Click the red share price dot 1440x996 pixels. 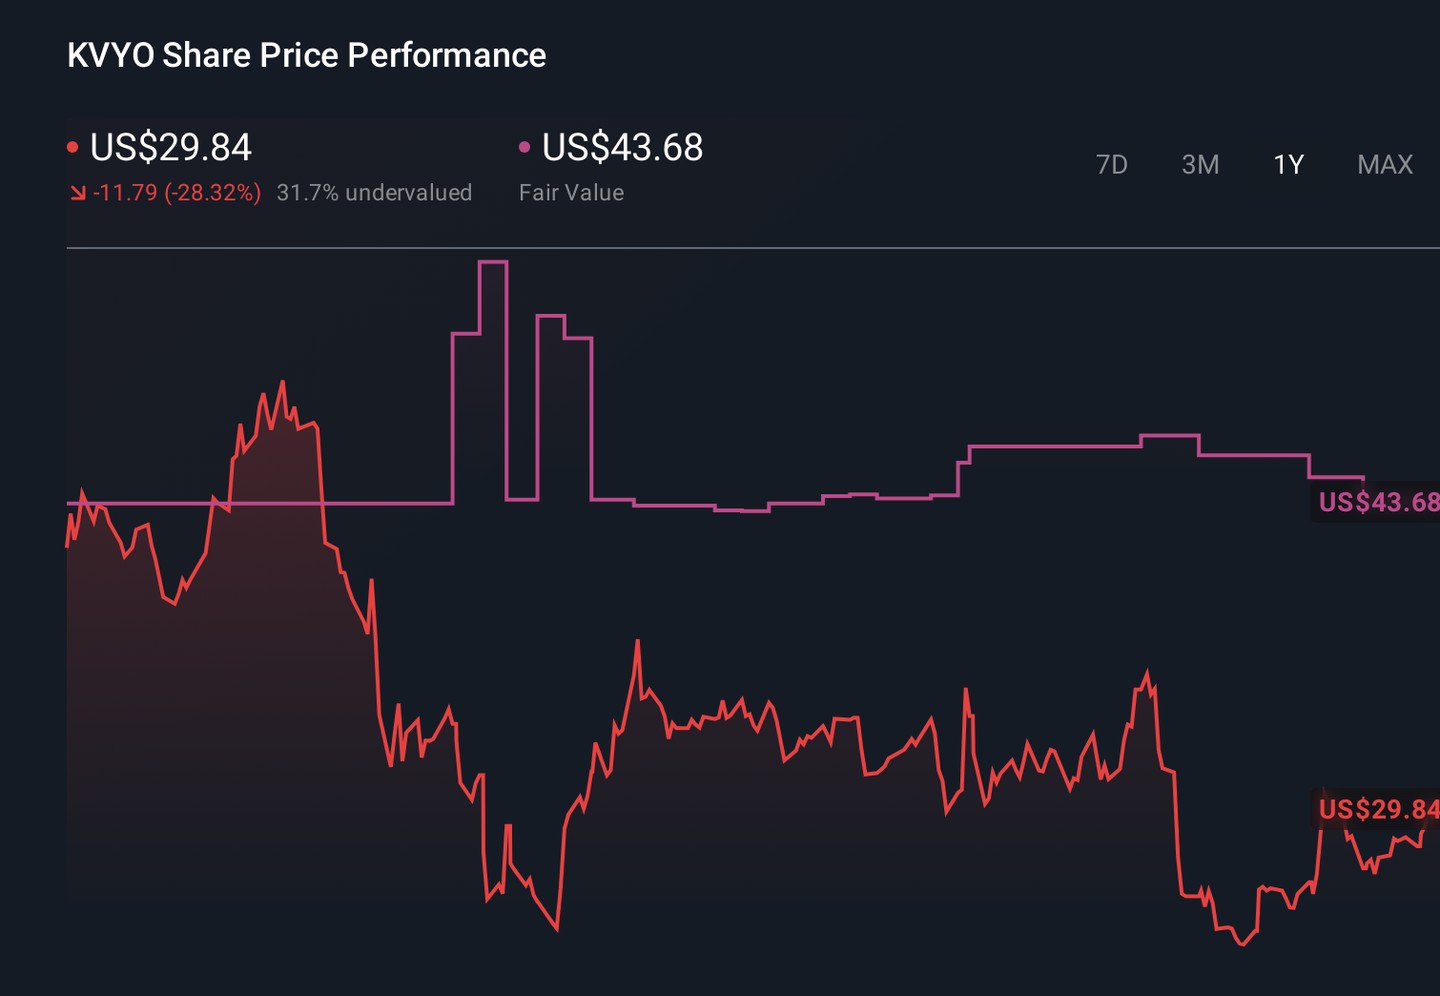pos(72,148)
